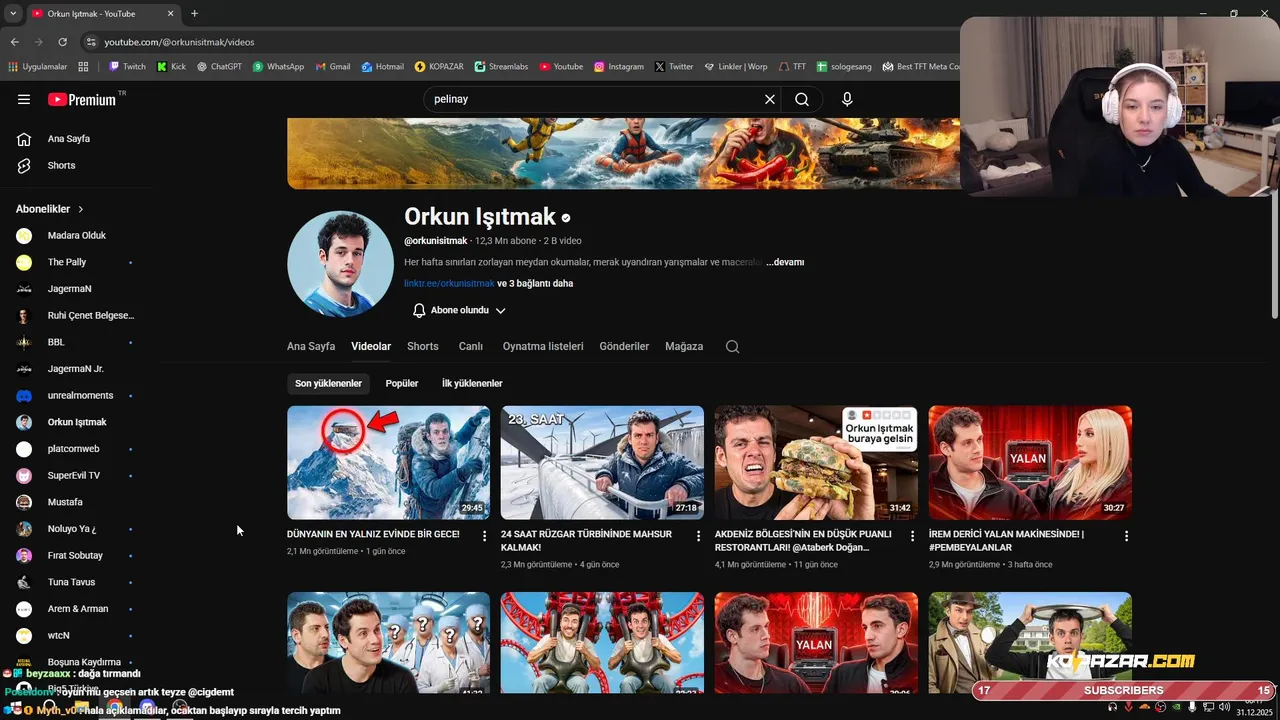Open the Uygulamalar apps shortcut
This screenshot has width=1280, height=720.
point(38,66)
